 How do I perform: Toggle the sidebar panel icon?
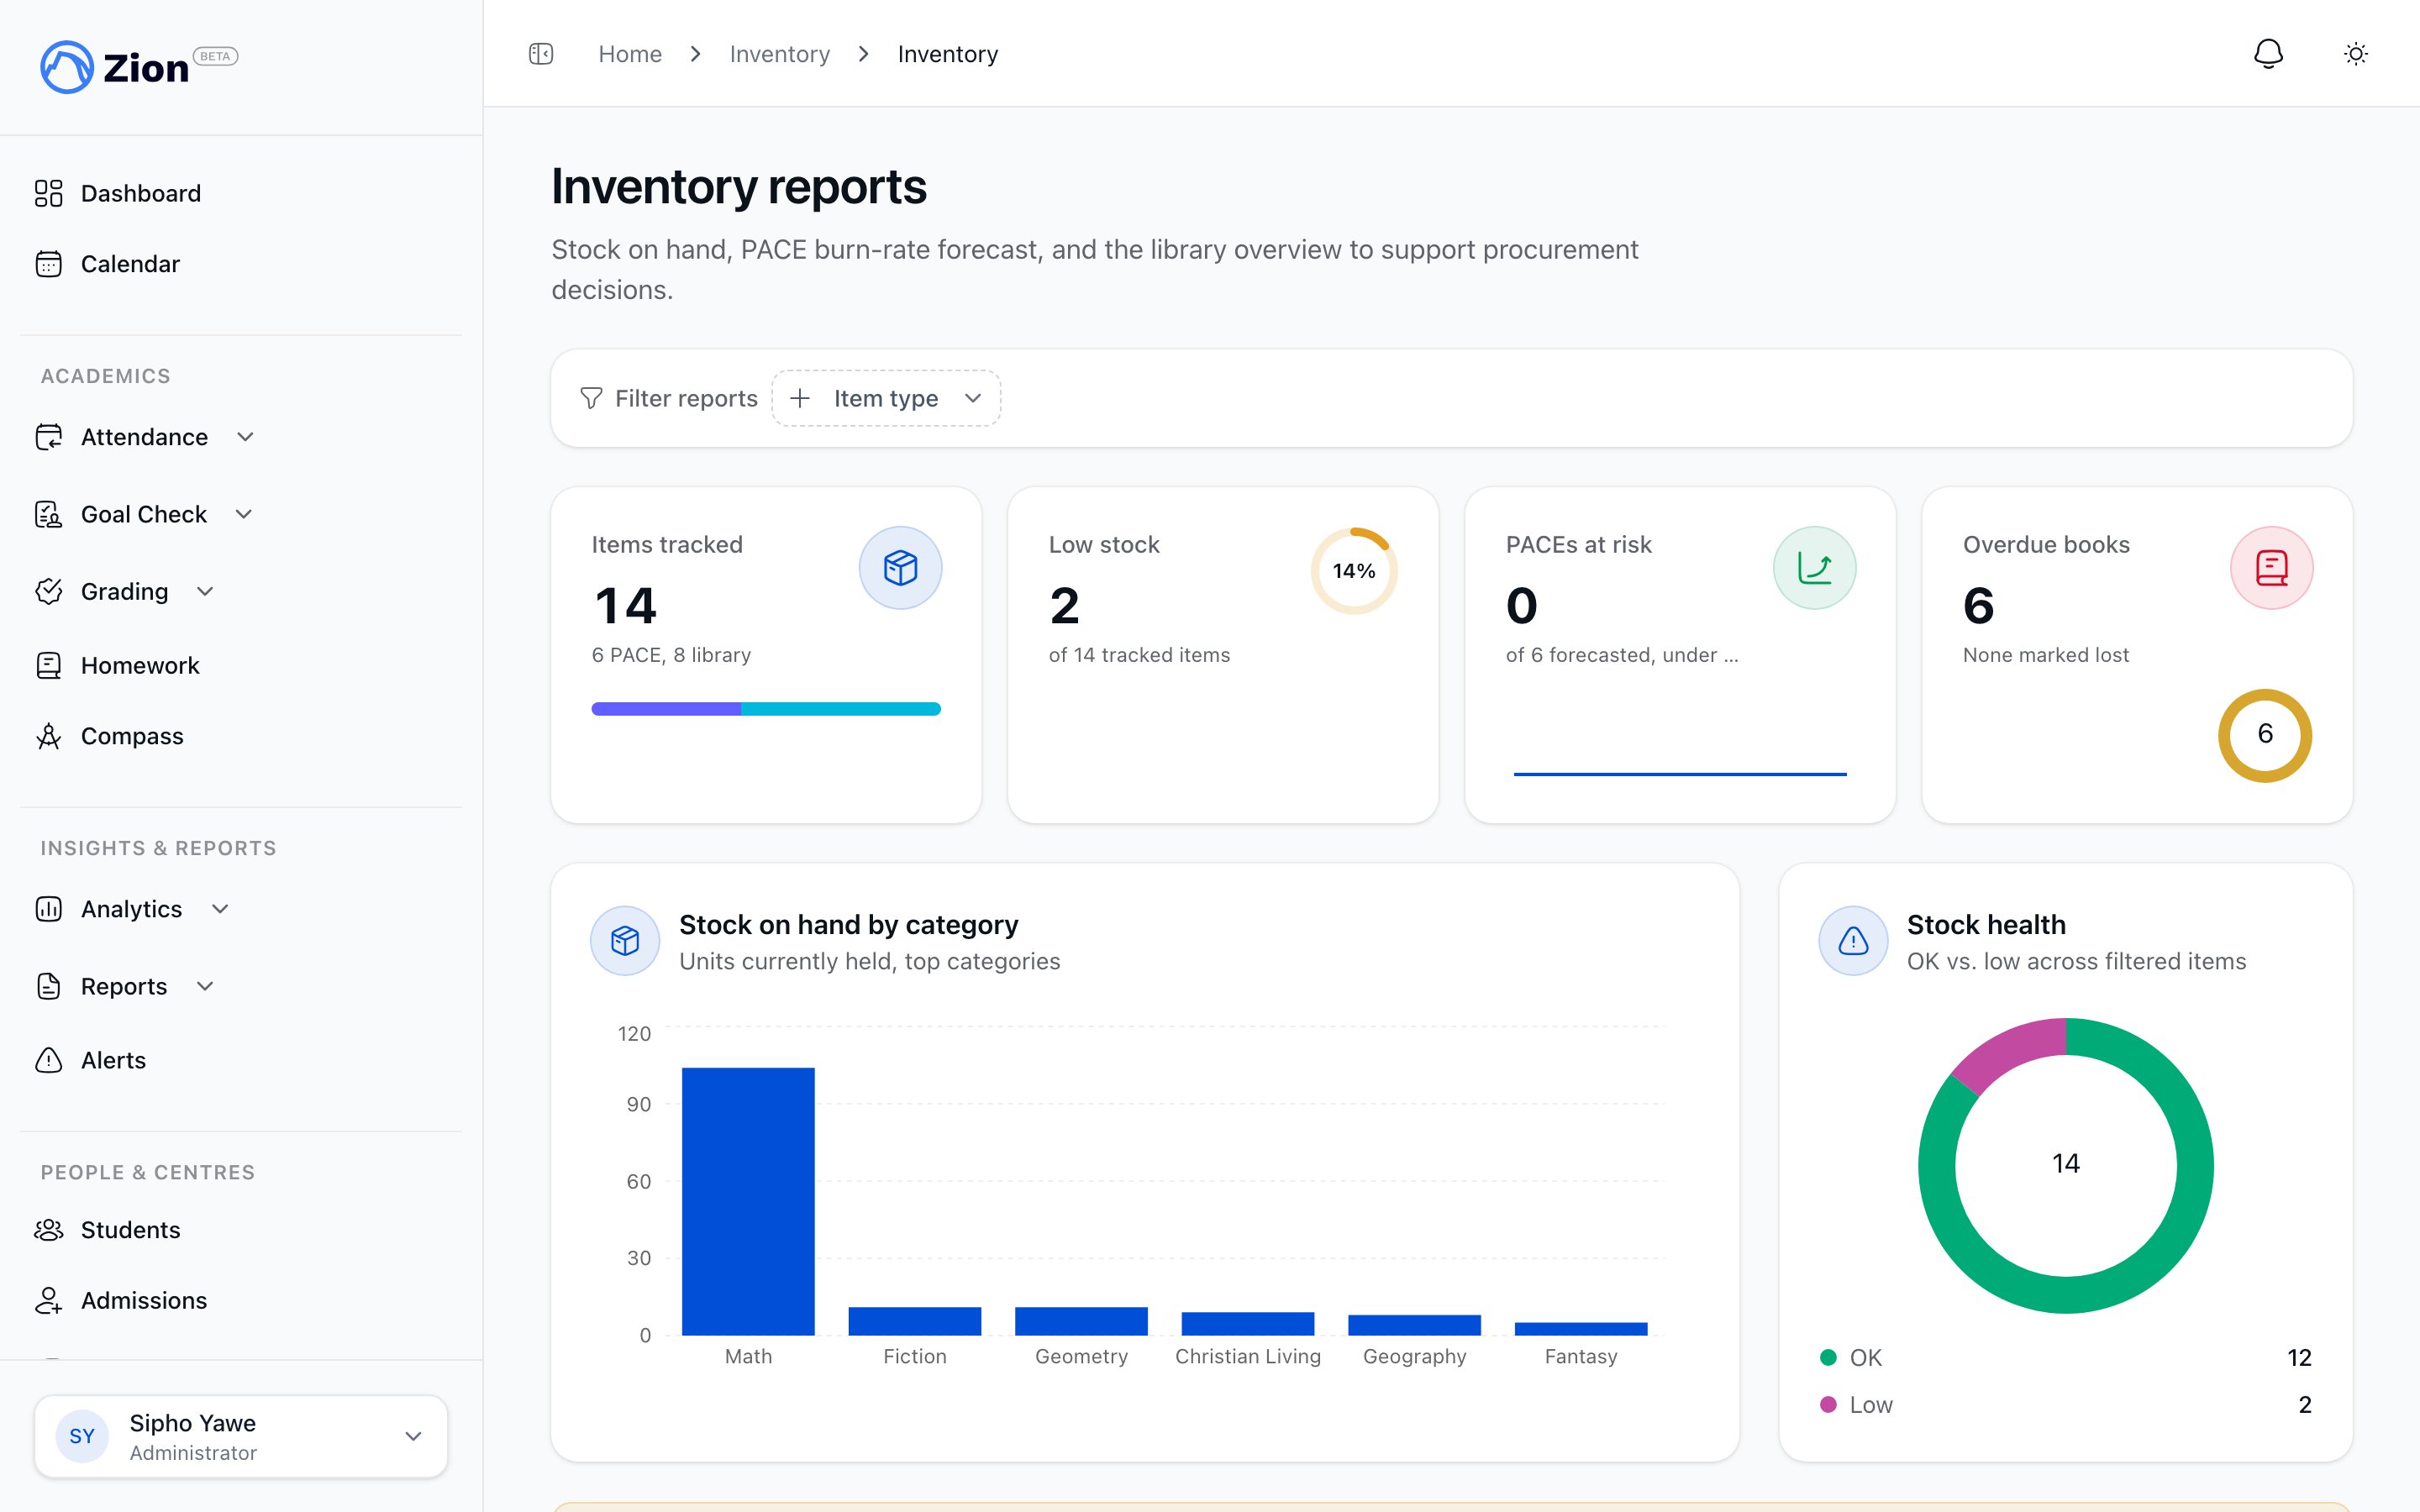click(x=541, y=54)
